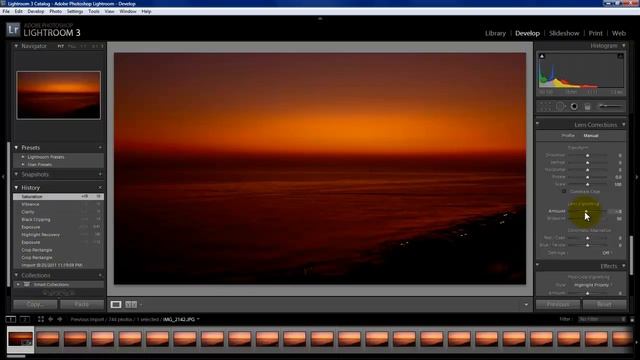Open the vignette Style Highlight Priority dropdown
640x360 pixels.
(593, 285)
